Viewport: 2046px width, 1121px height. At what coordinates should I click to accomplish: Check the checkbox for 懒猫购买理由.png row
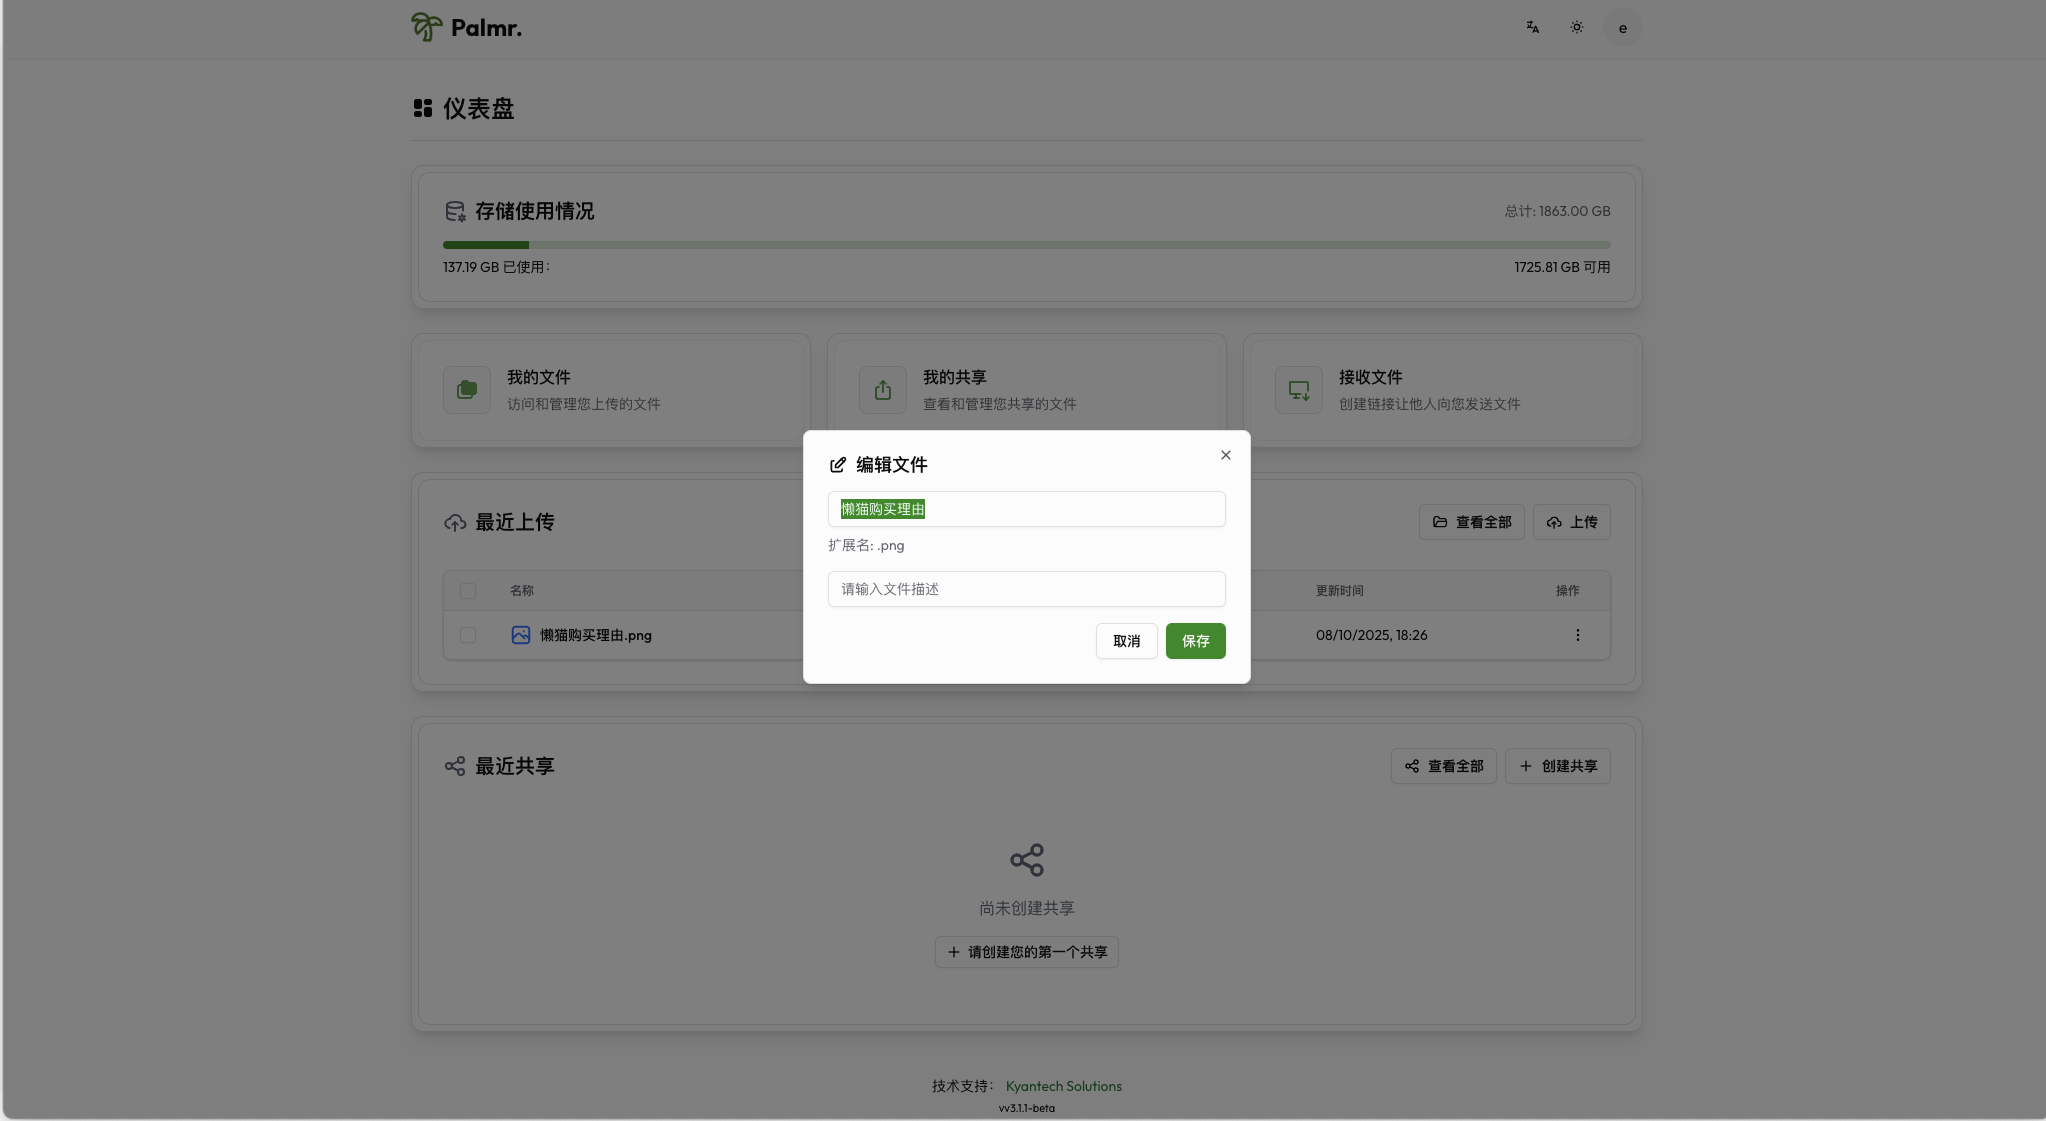pos(468,635)
